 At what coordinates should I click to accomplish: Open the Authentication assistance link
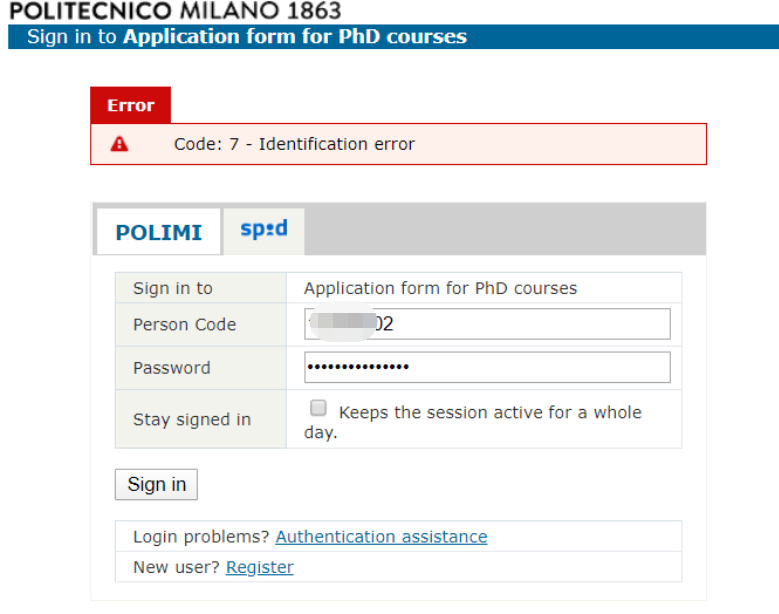coord(381,537)
